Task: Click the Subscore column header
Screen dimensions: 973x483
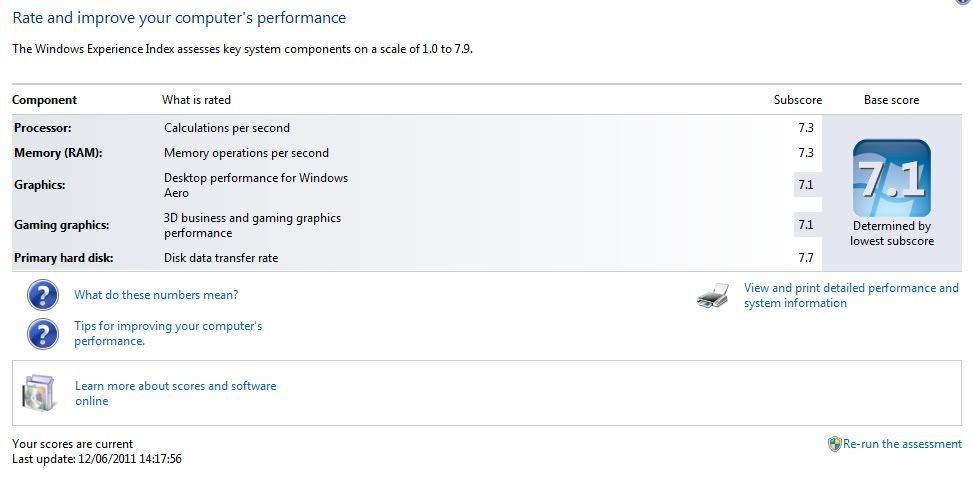Action: pos(798,100)
